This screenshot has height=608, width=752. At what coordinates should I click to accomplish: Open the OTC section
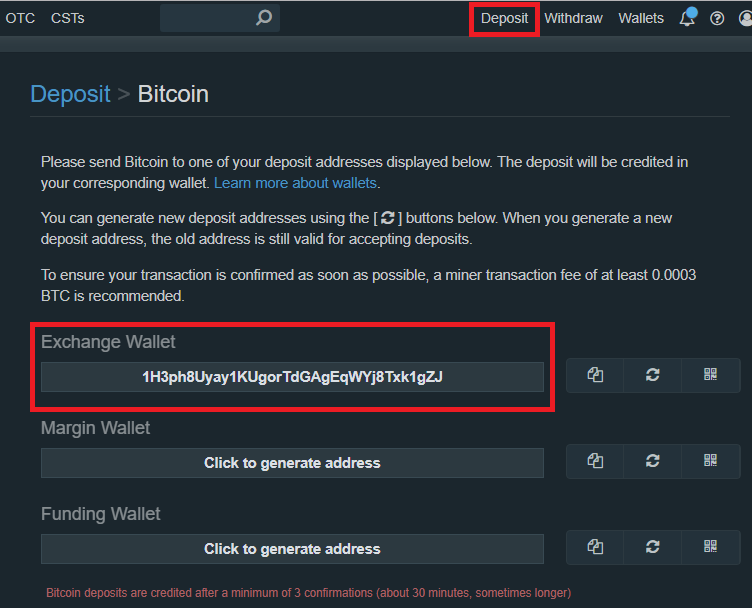20,18
